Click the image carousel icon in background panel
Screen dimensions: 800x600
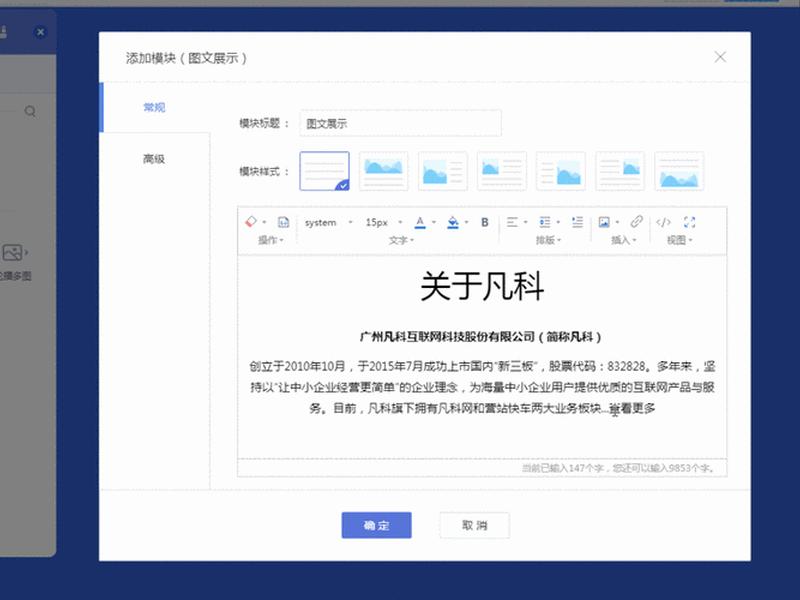click(x=13, y=253)
